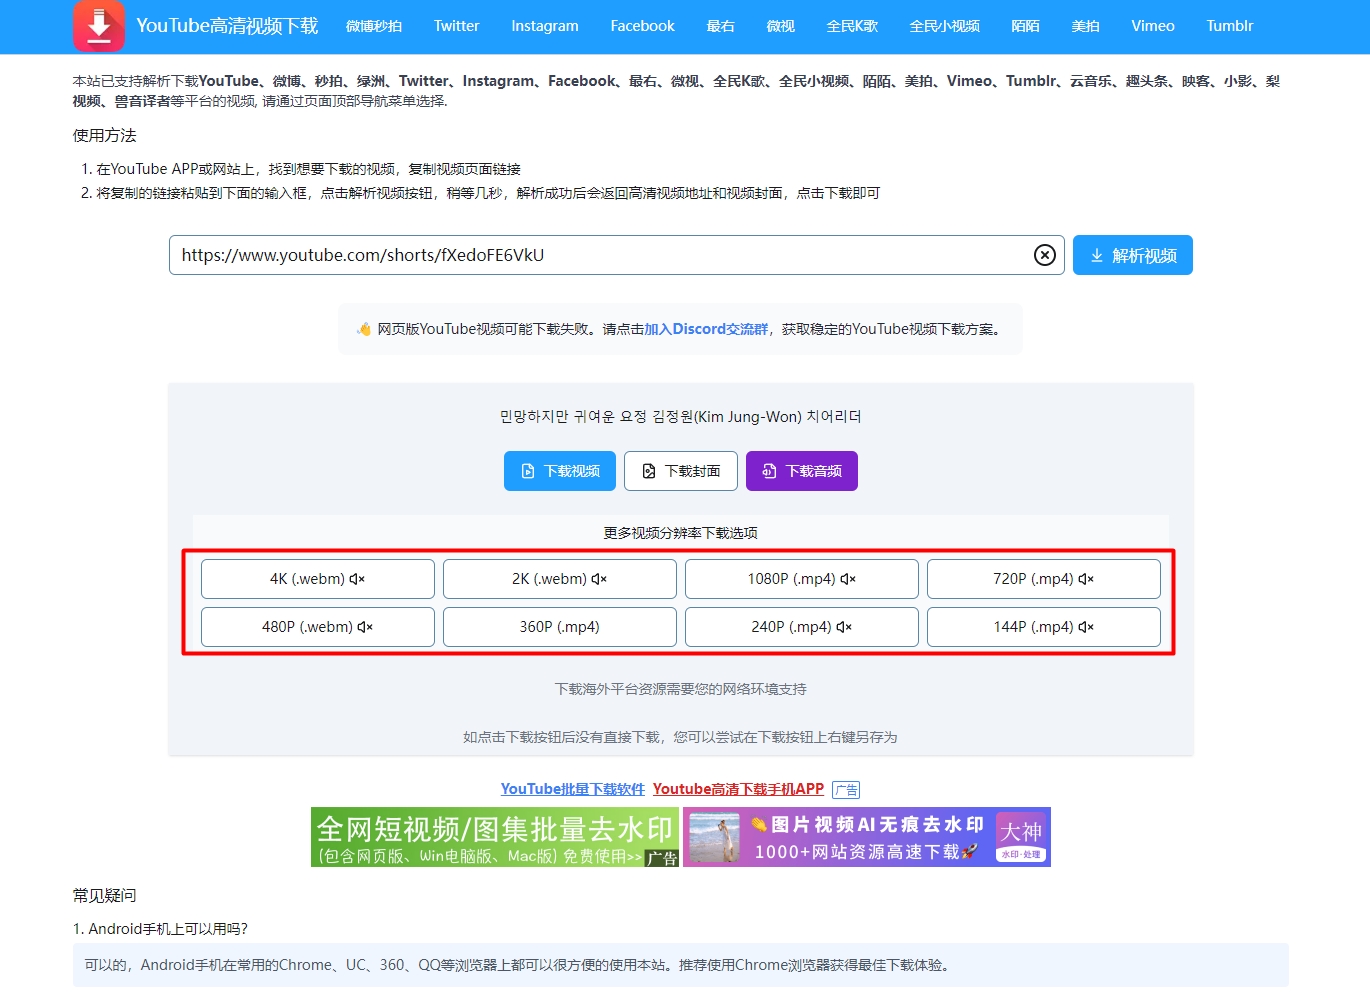Switch to 微博秒拍 in the top navigation

click(x=374, y=26)
